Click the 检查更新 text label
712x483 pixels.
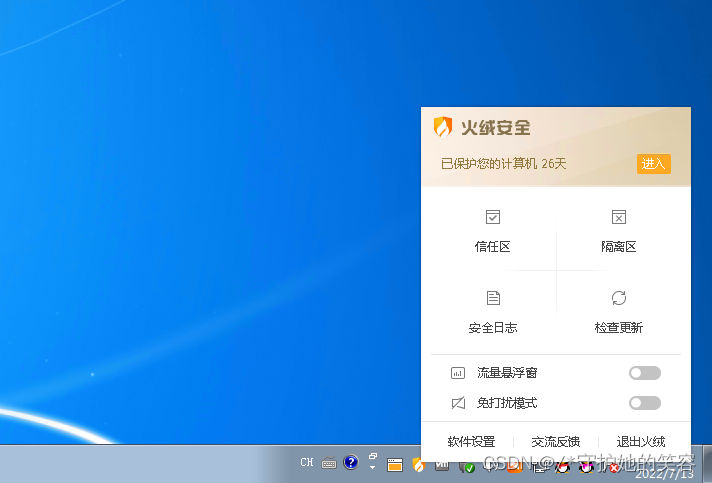618,327
